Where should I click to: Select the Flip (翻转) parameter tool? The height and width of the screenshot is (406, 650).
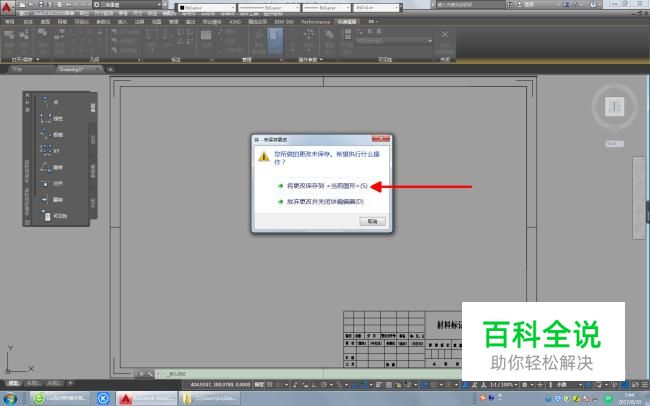pos(51,199)
